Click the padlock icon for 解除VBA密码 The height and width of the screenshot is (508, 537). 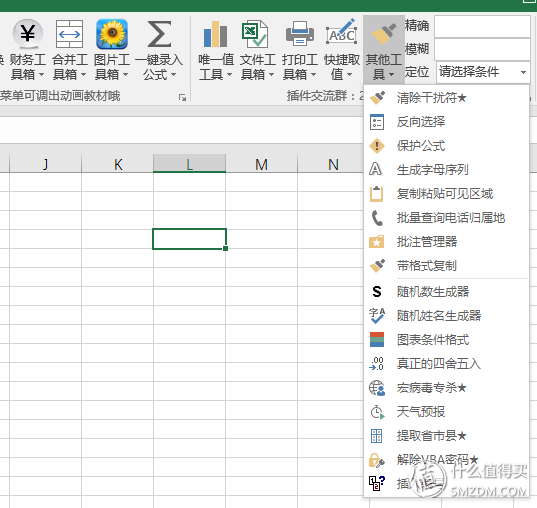[x=377, y=460]
